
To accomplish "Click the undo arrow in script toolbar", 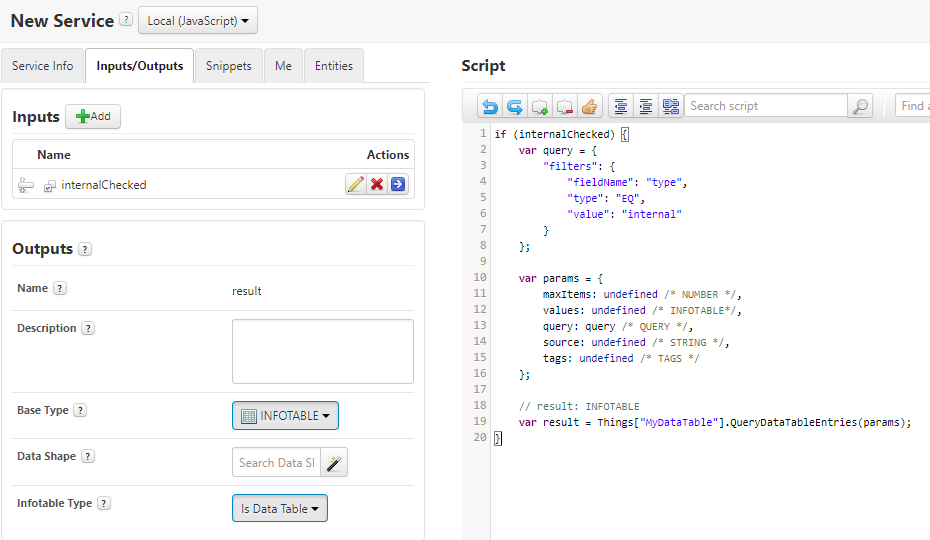I will point(490,106).
